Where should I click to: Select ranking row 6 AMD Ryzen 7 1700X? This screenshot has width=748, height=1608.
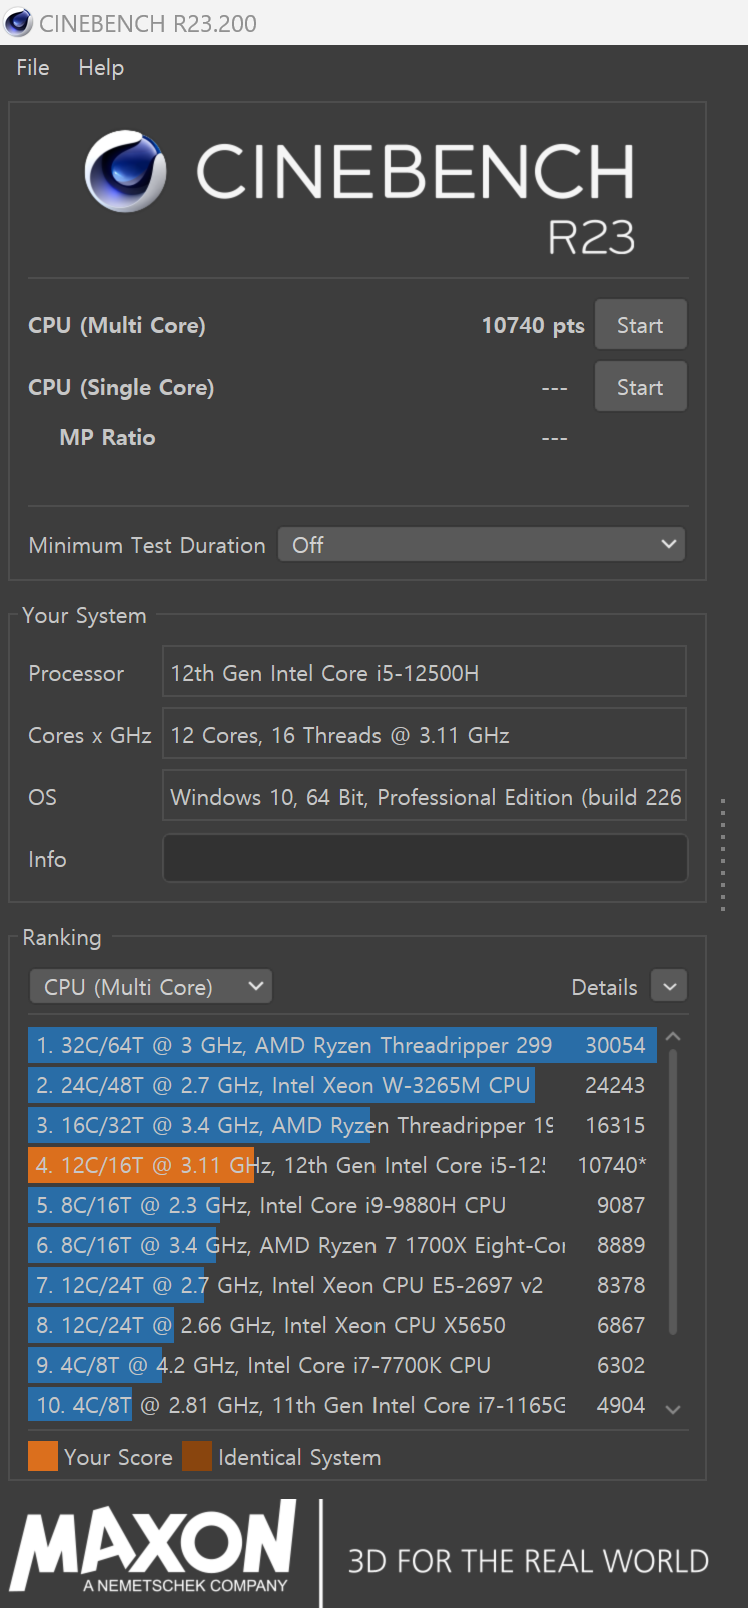(x=342, y=1245)
